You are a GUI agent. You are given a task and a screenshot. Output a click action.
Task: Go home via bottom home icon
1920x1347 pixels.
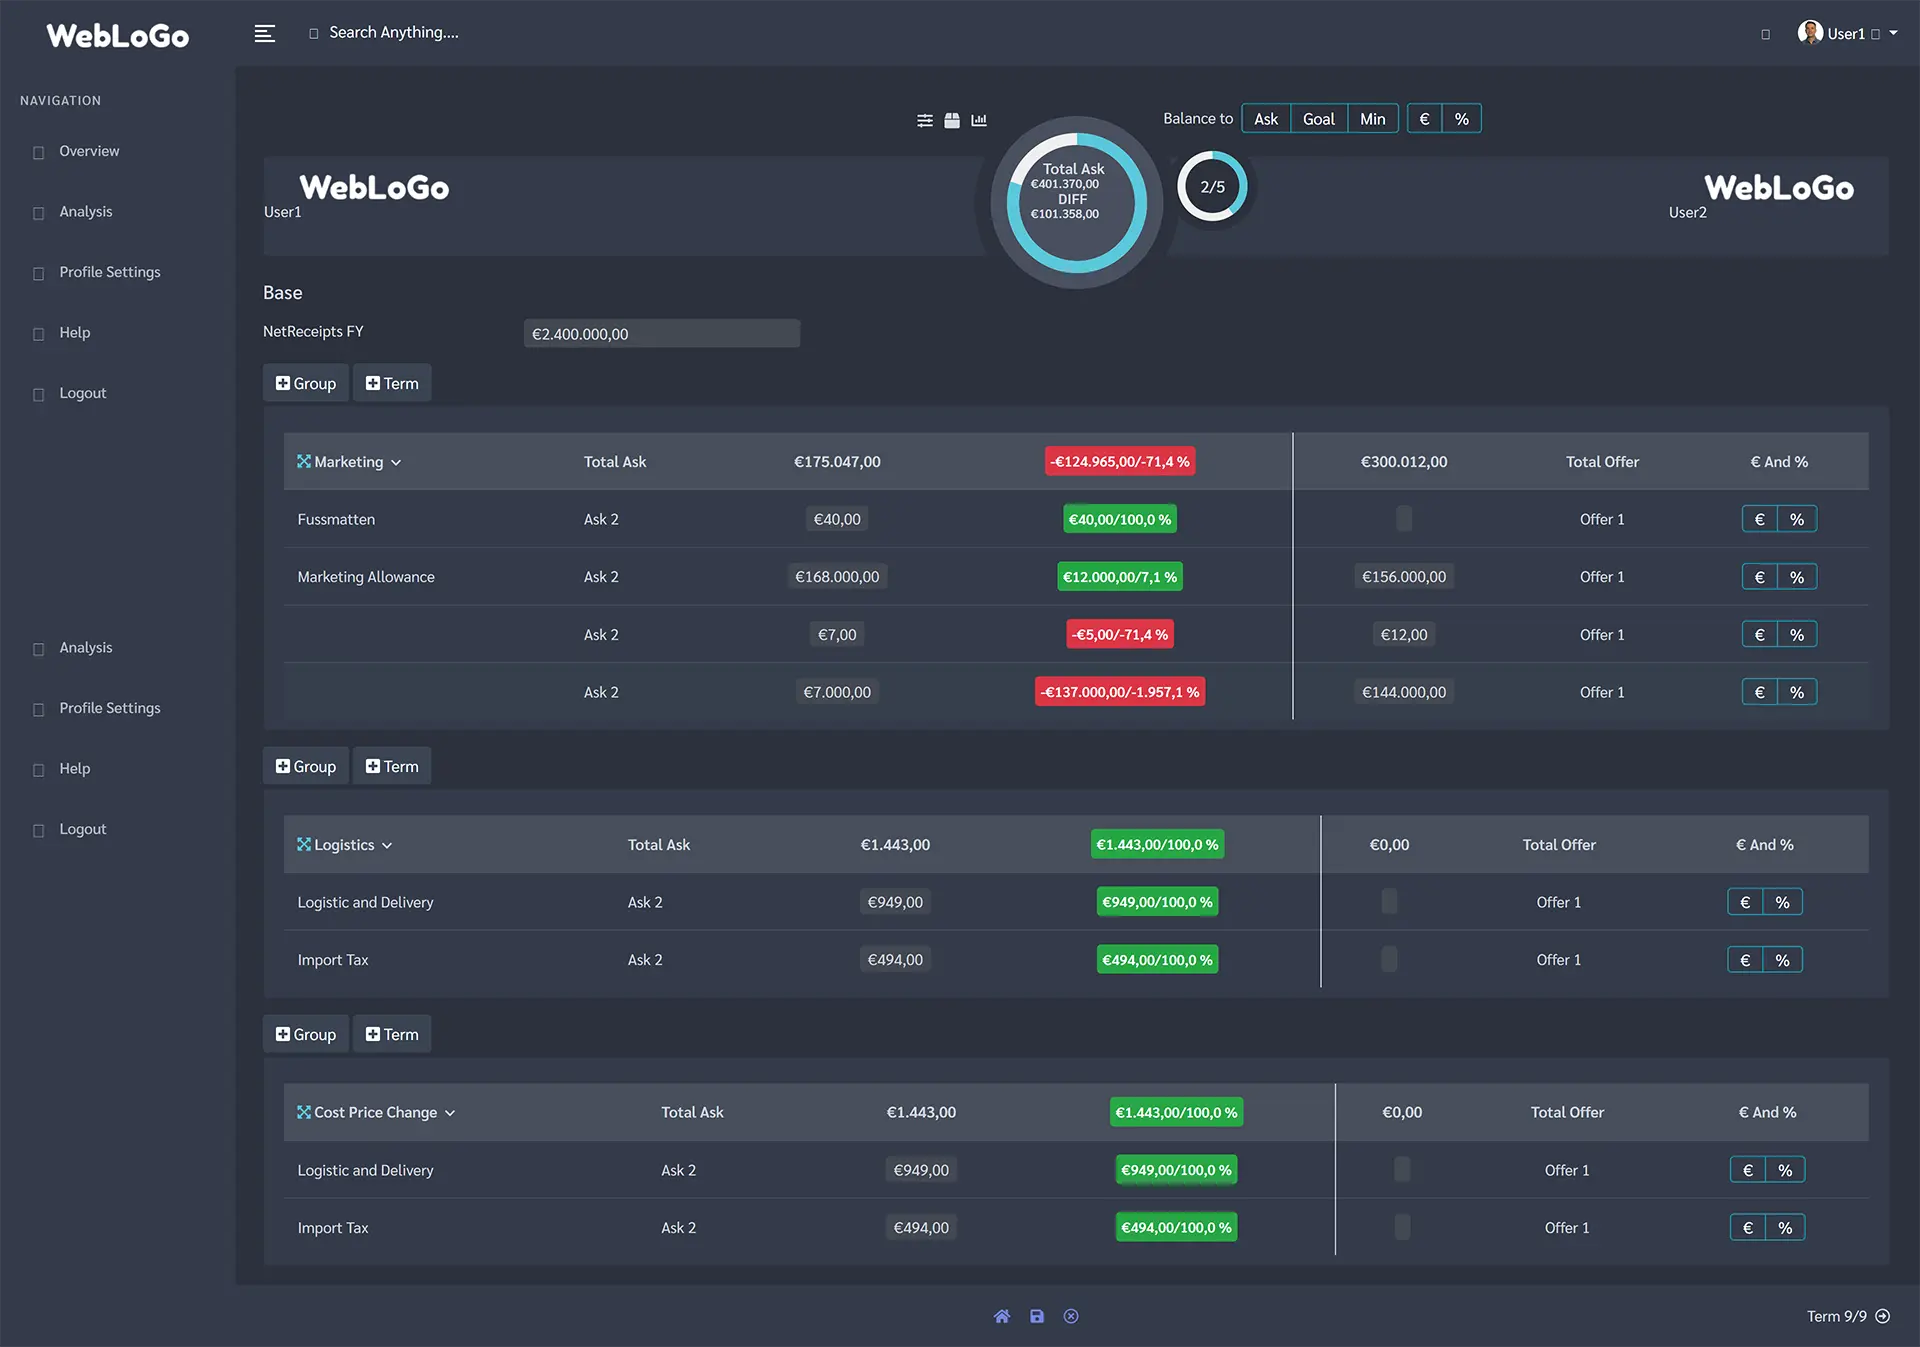[x=1002, y=1316]
